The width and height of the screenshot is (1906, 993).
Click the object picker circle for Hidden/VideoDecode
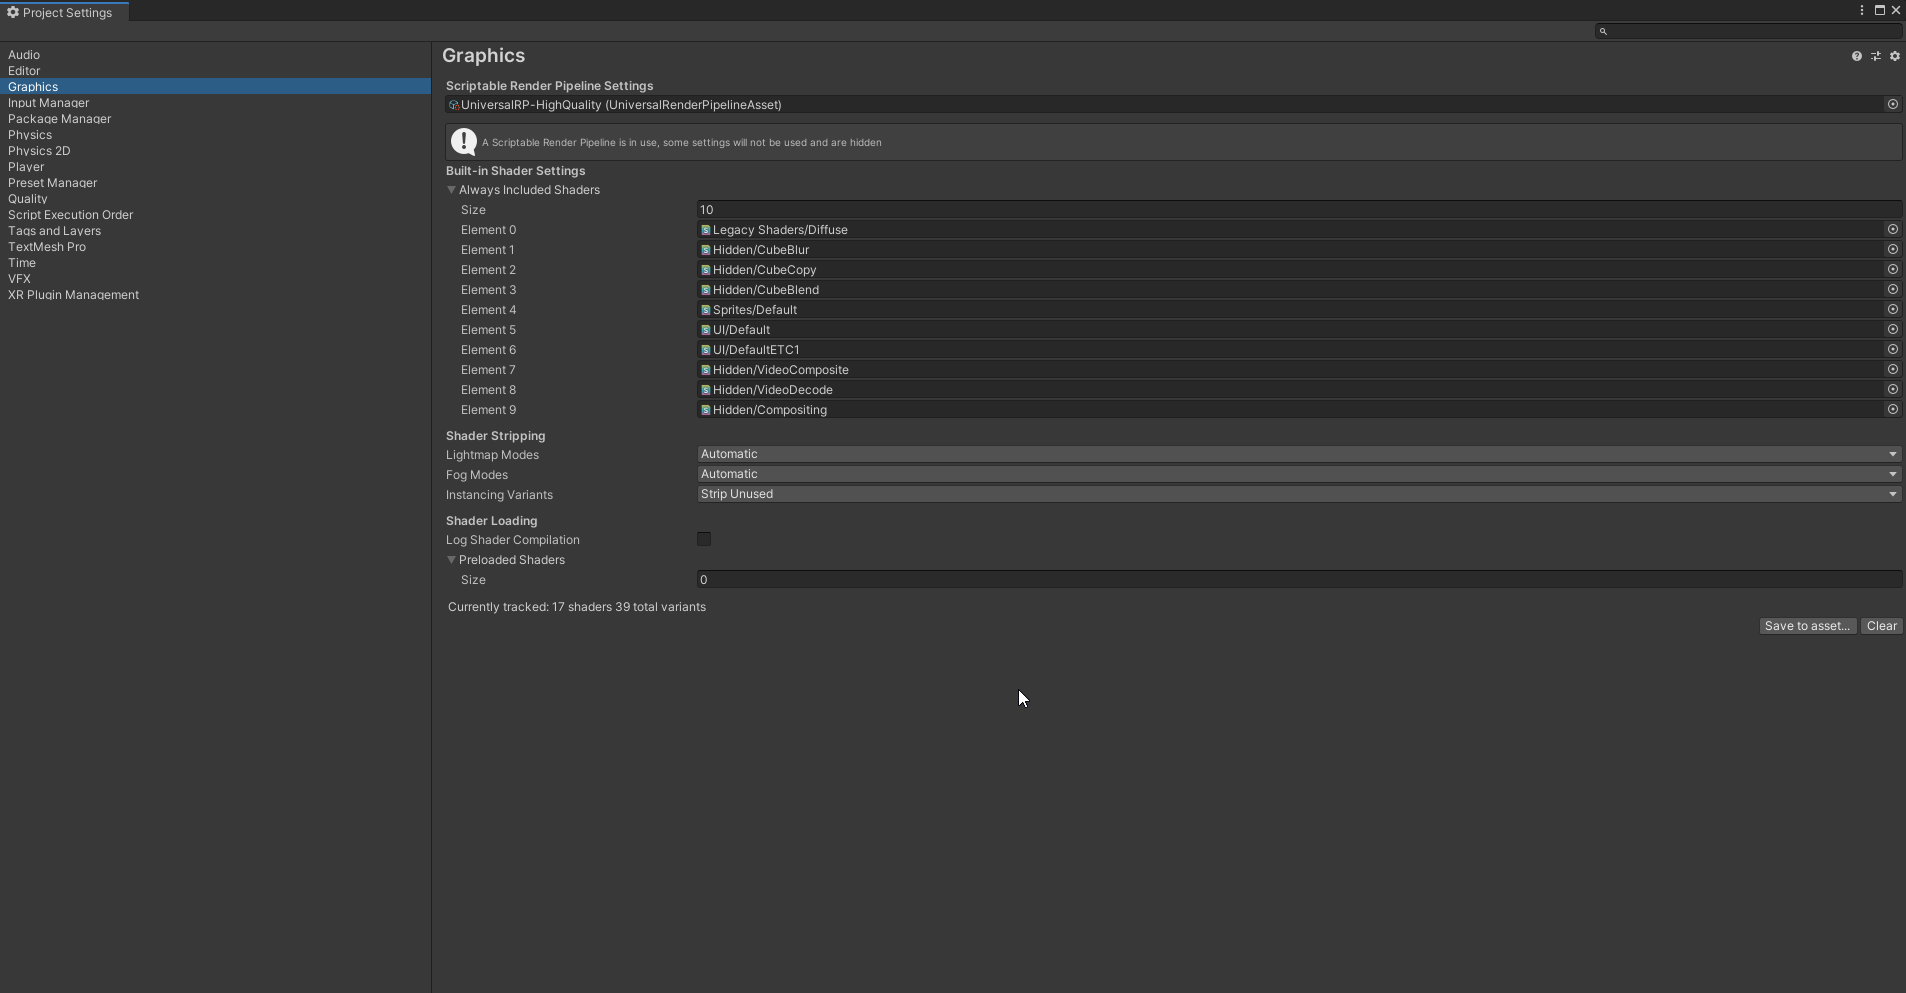(1893, 389)
